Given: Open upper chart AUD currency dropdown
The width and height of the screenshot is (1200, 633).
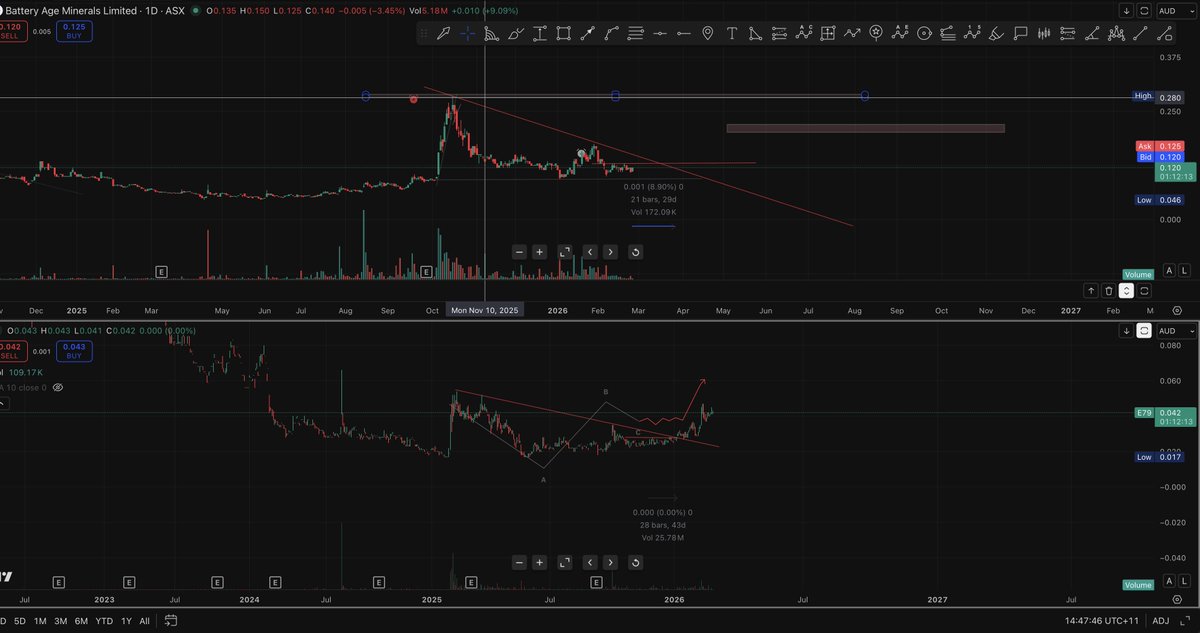Looking at the screenshot, I should click(x=1175, y=9).
